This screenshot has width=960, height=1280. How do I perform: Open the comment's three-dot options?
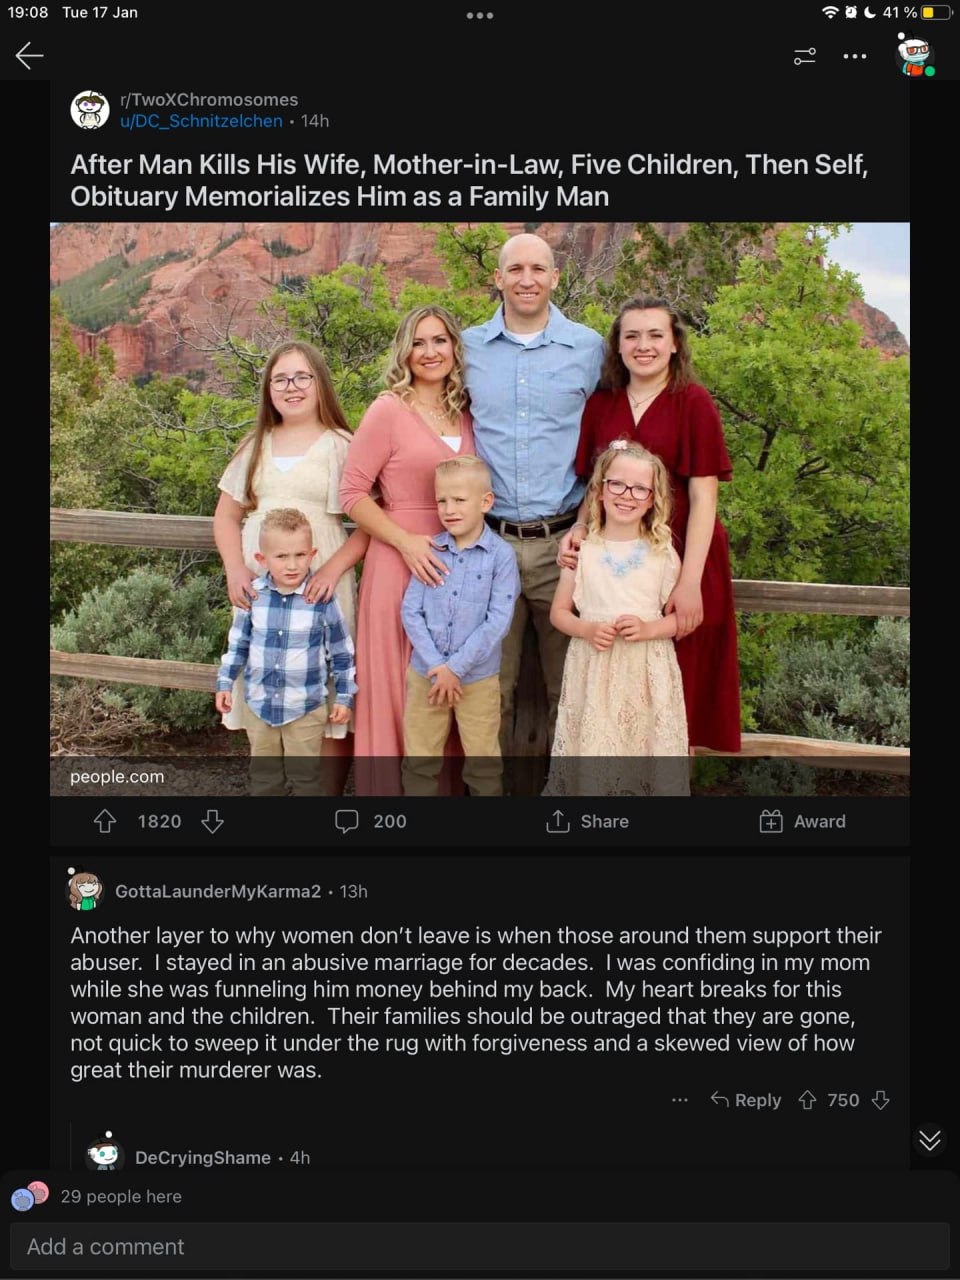pyautogui.click(x=680, y=1100)
